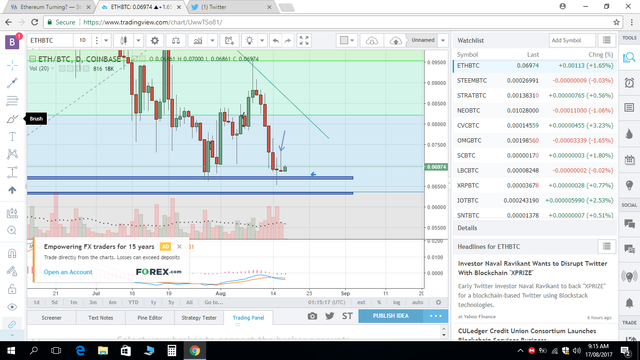Click the Add Symbol input field

(572, 40)
